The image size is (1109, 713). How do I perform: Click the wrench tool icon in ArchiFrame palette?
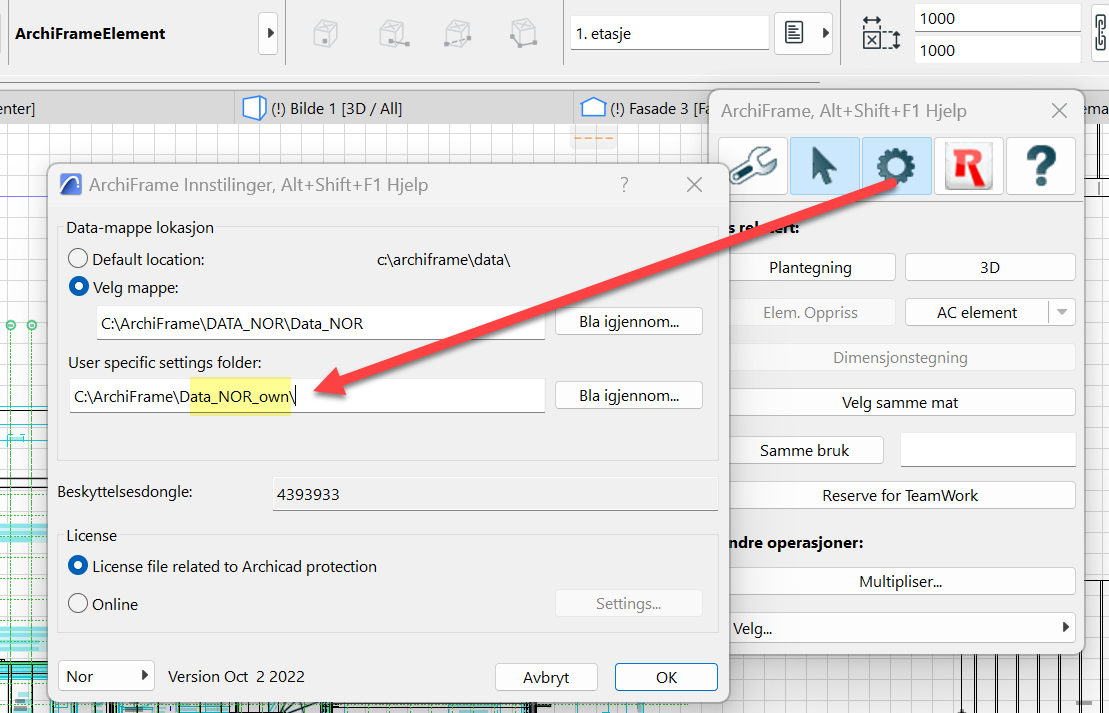[x=752, y=166]
